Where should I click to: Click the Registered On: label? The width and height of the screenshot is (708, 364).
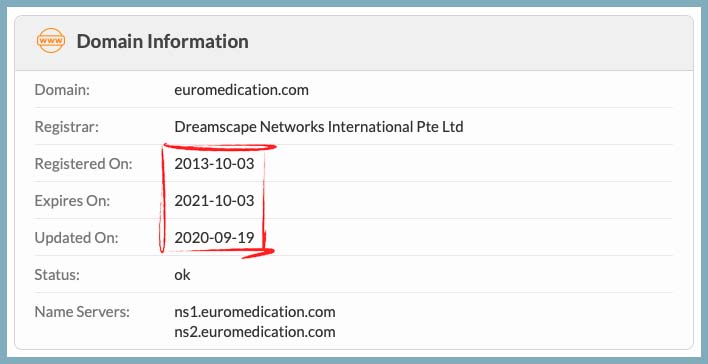[84, 164]
